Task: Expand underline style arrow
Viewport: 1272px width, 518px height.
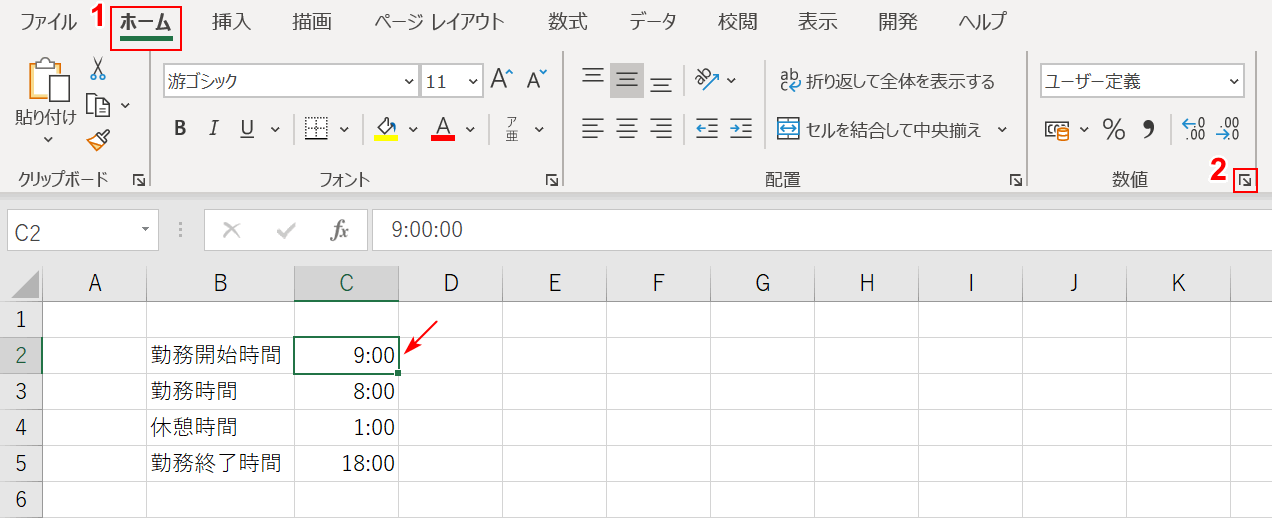Action: coord(273,129)
